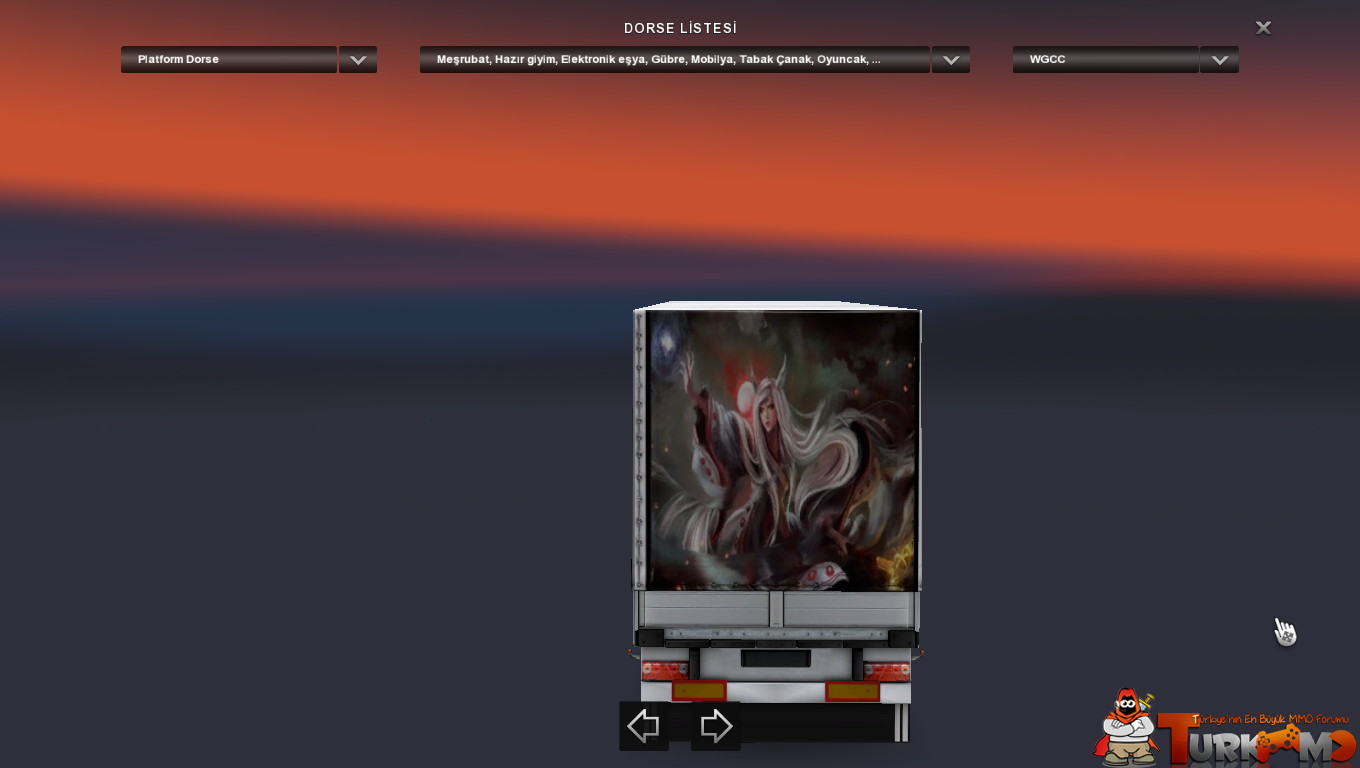Show previous trailer with left arrow
This screenshot has height=768, width=1360.
tap(644, 726)
